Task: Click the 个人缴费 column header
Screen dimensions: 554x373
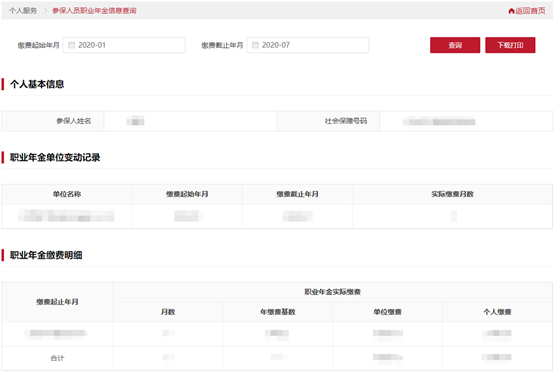Action: pos(497,312)
